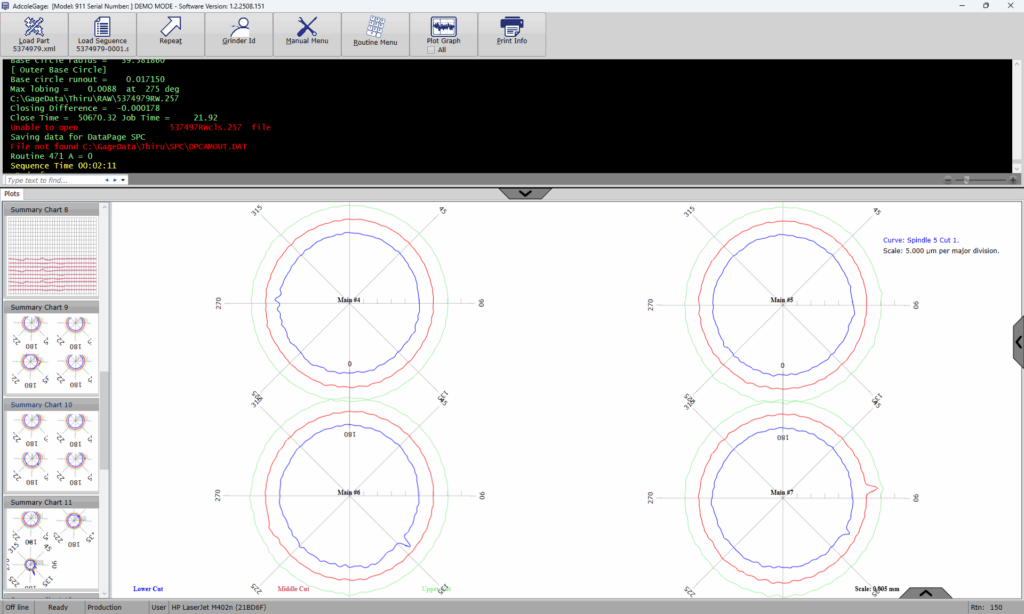
Task: Enable the All checkbox under Plot Graph
Action: pyautogui.click(x=430, y=50)
